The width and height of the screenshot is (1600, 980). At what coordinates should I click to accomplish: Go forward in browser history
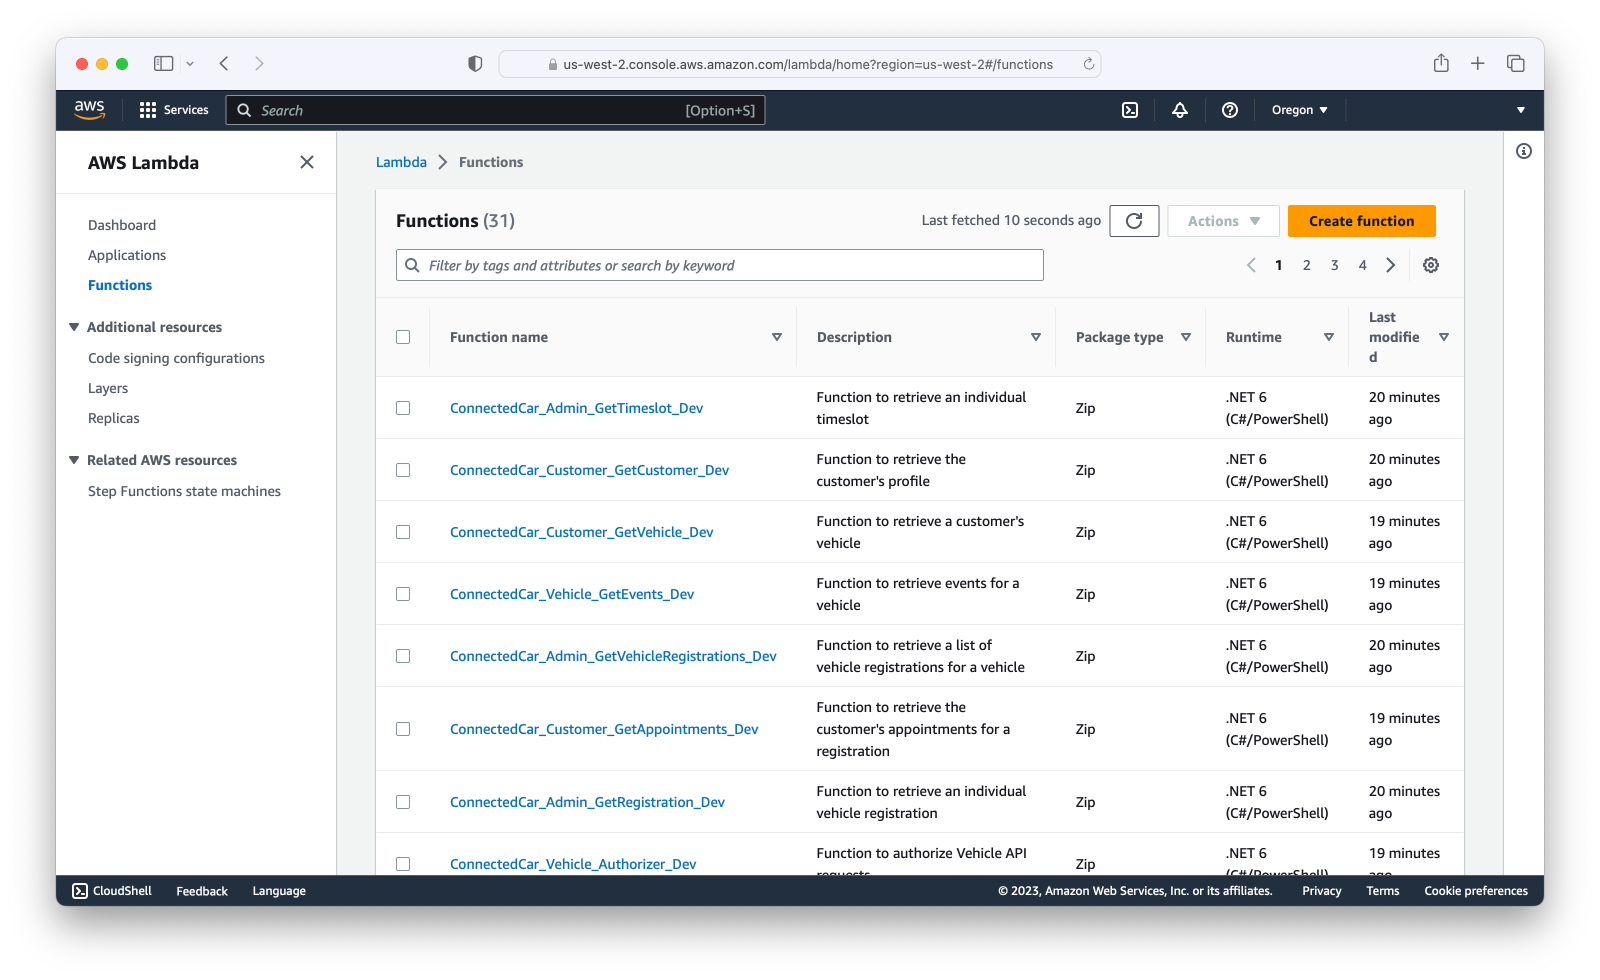click(259, 64)
